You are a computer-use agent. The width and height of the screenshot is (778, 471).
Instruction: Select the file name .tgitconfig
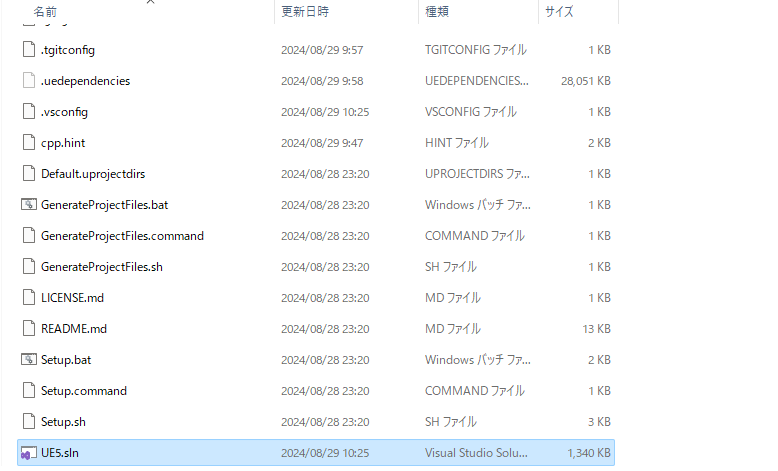(68, 50)
